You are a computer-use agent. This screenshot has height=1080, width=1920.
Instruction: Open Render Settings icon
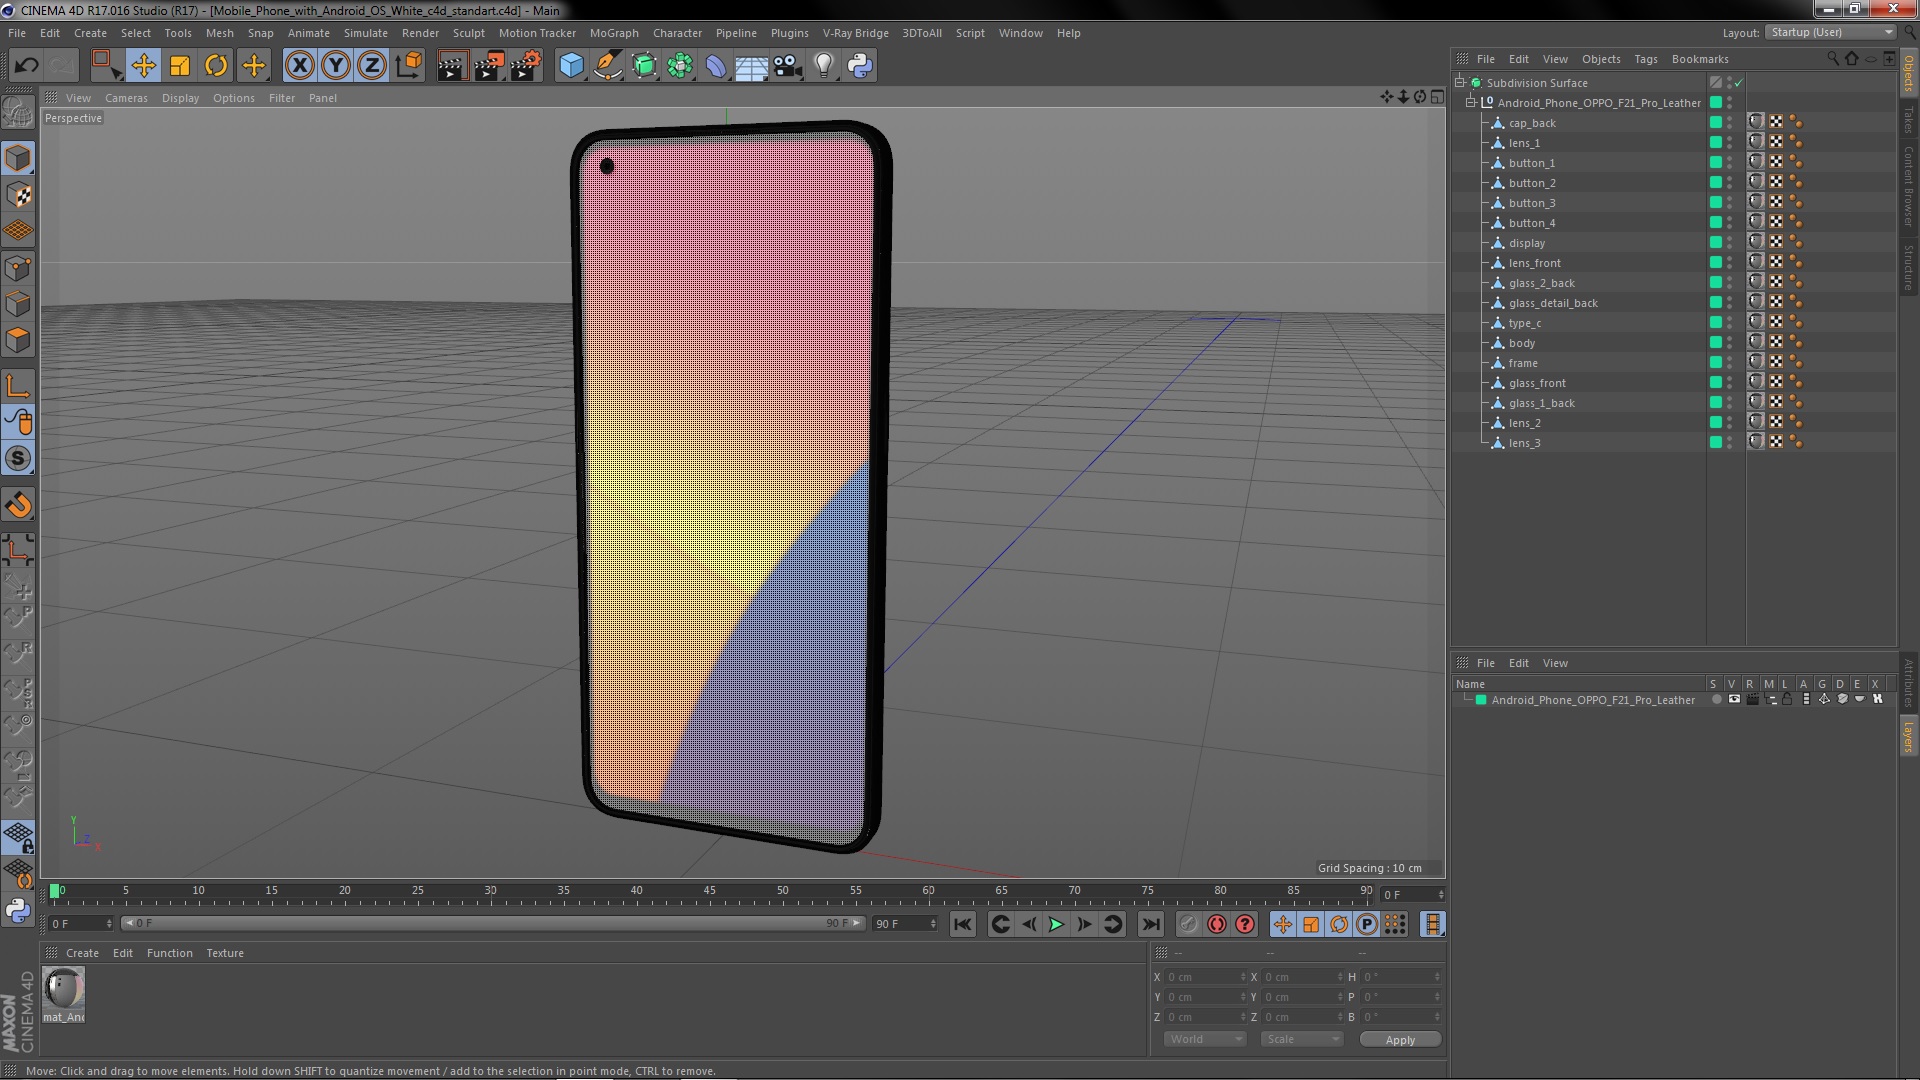tap(526, 66)
